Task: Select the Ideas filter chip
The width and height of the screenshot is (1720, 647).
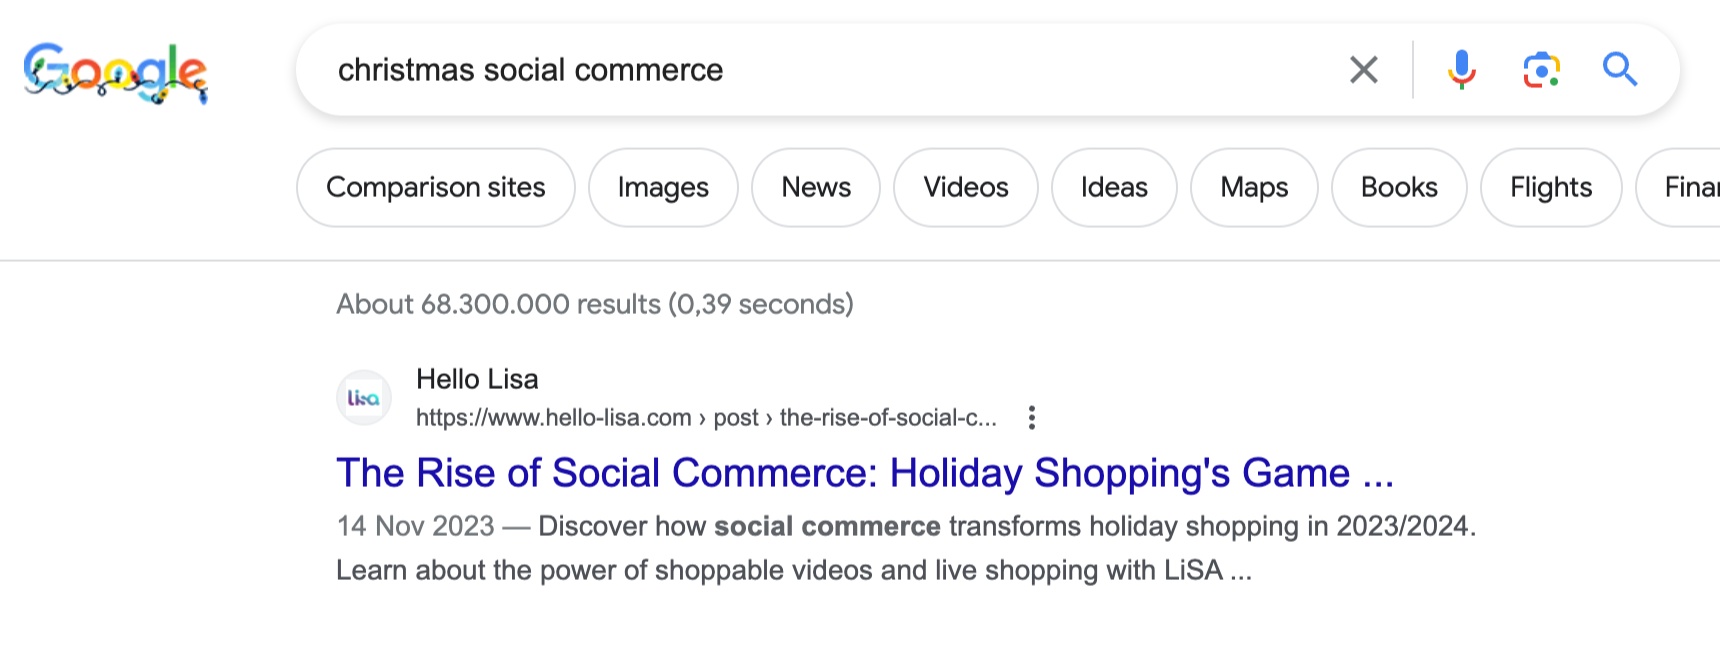Action: click(1114, 188)
